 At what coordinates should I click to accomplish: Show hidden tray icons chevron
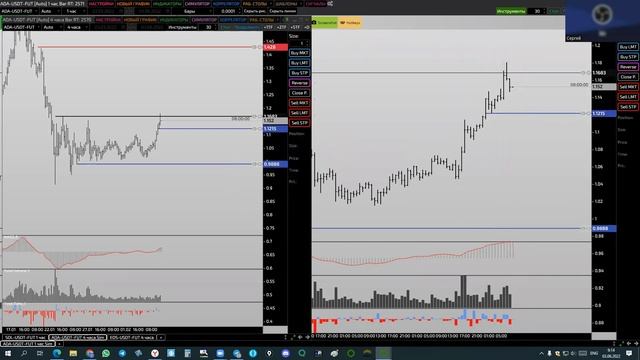(x=541, y=353)
